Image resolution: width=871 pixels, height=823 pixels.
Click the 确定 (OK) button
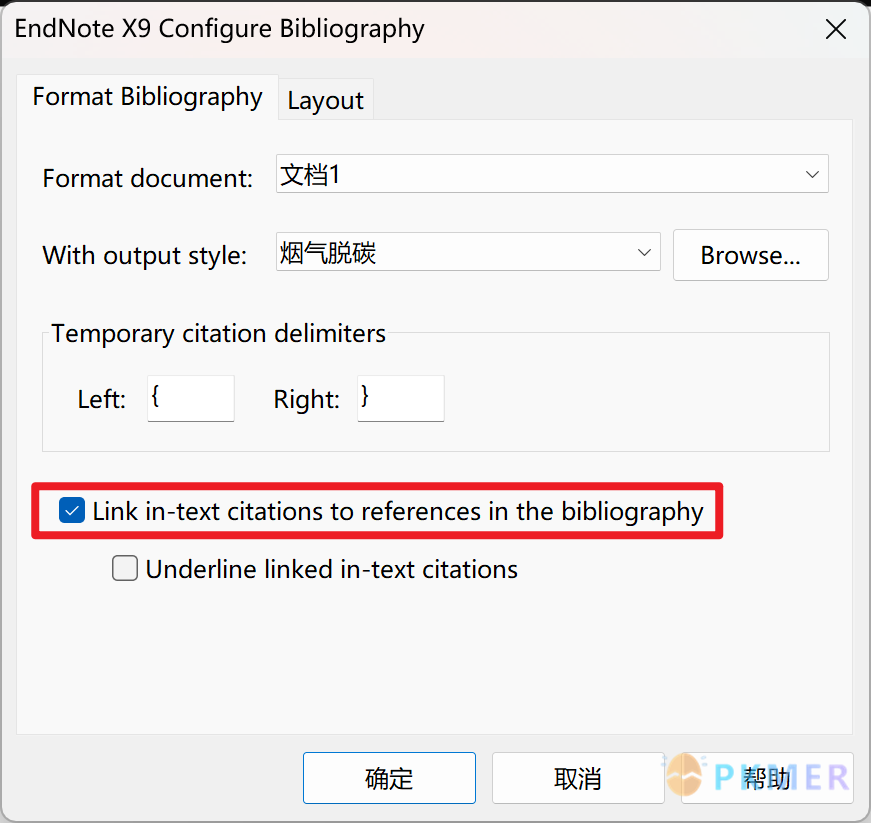[389, 778]
